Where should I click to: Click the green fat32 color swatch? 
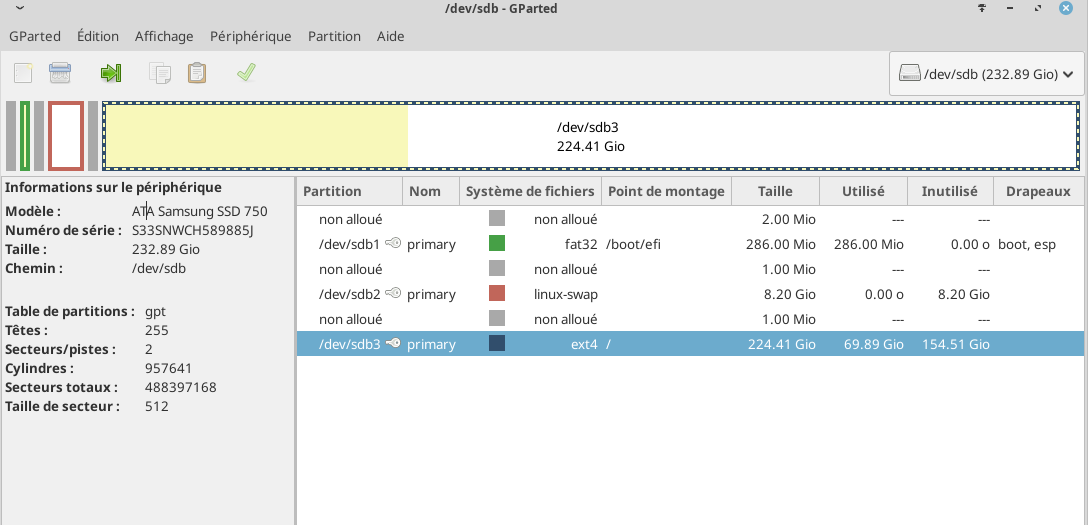click(497, 244)
